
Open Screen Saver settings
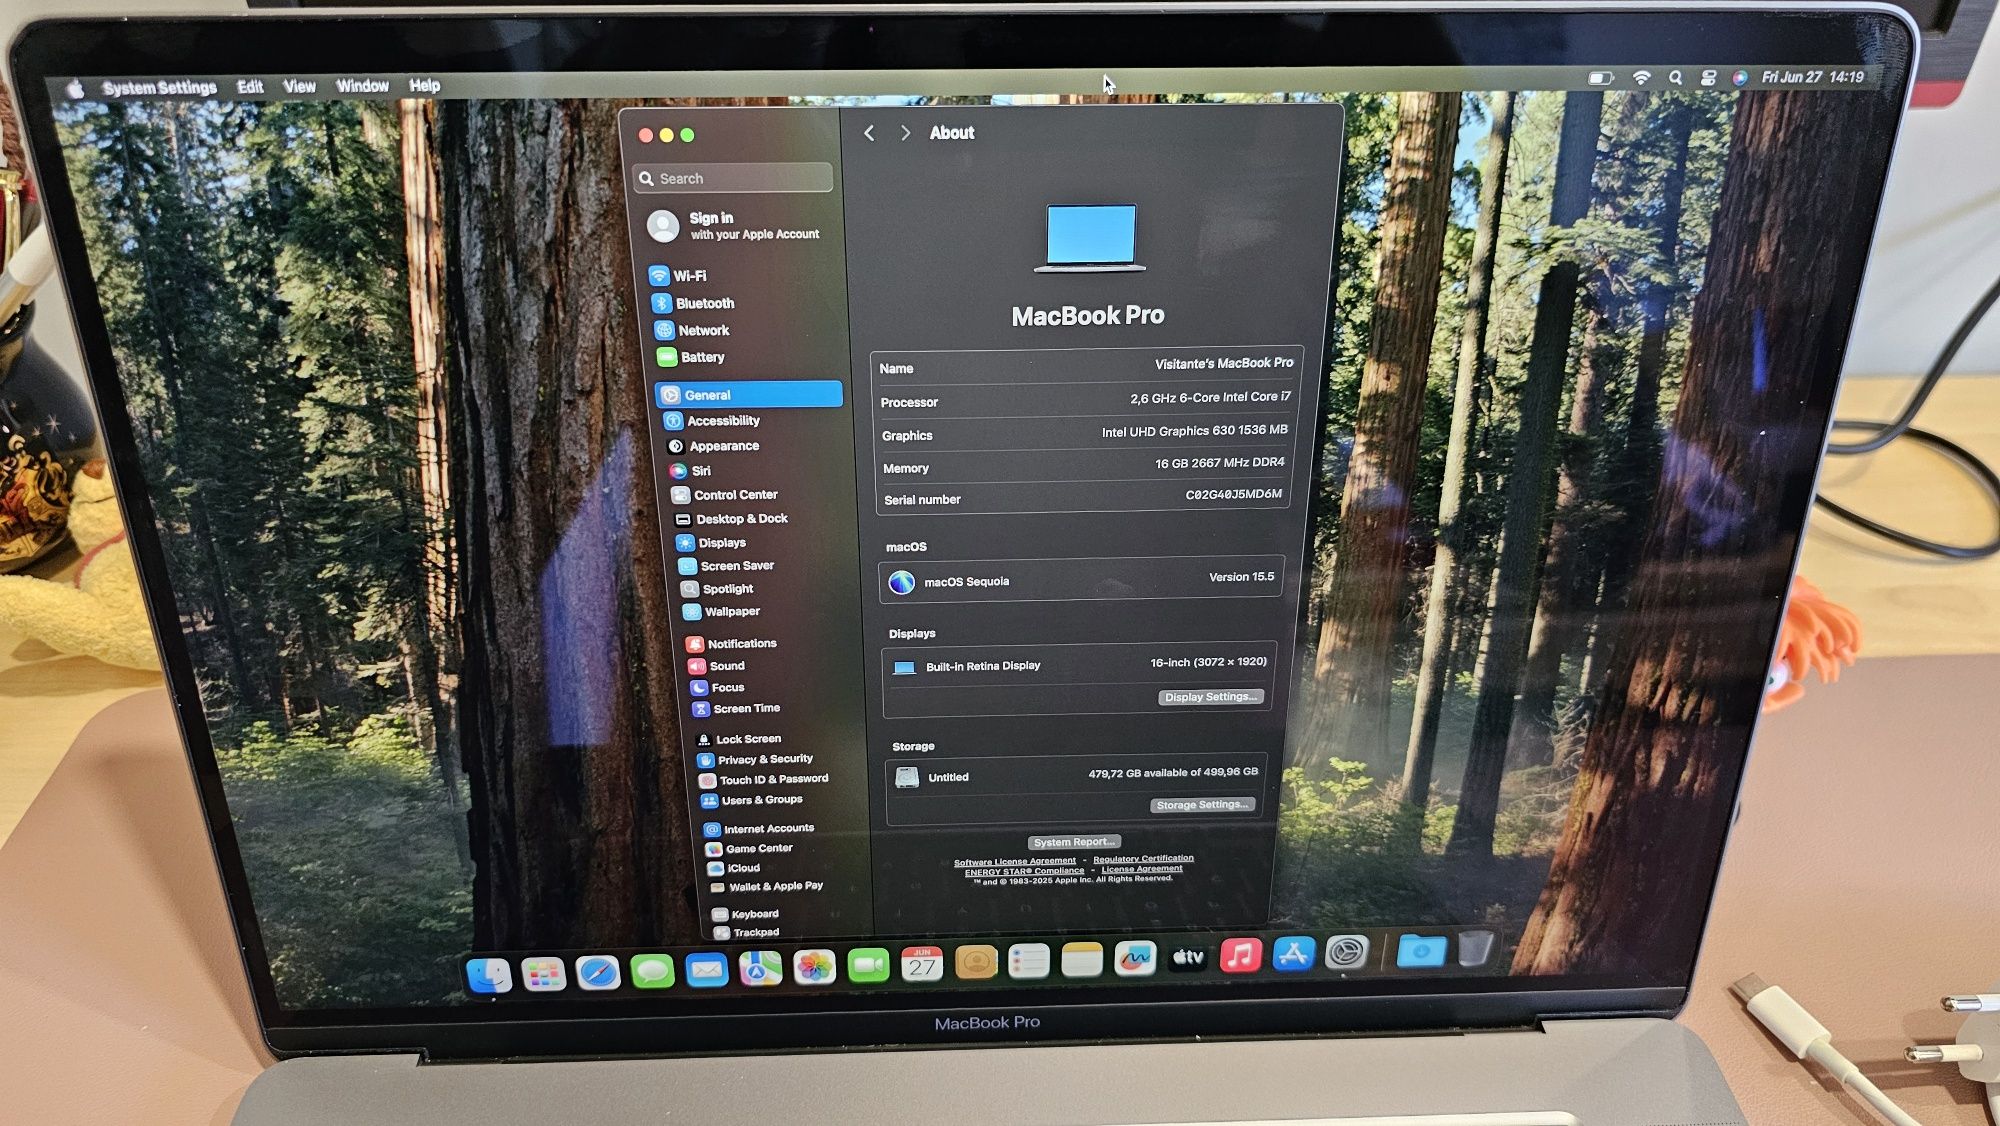(727, 566)
